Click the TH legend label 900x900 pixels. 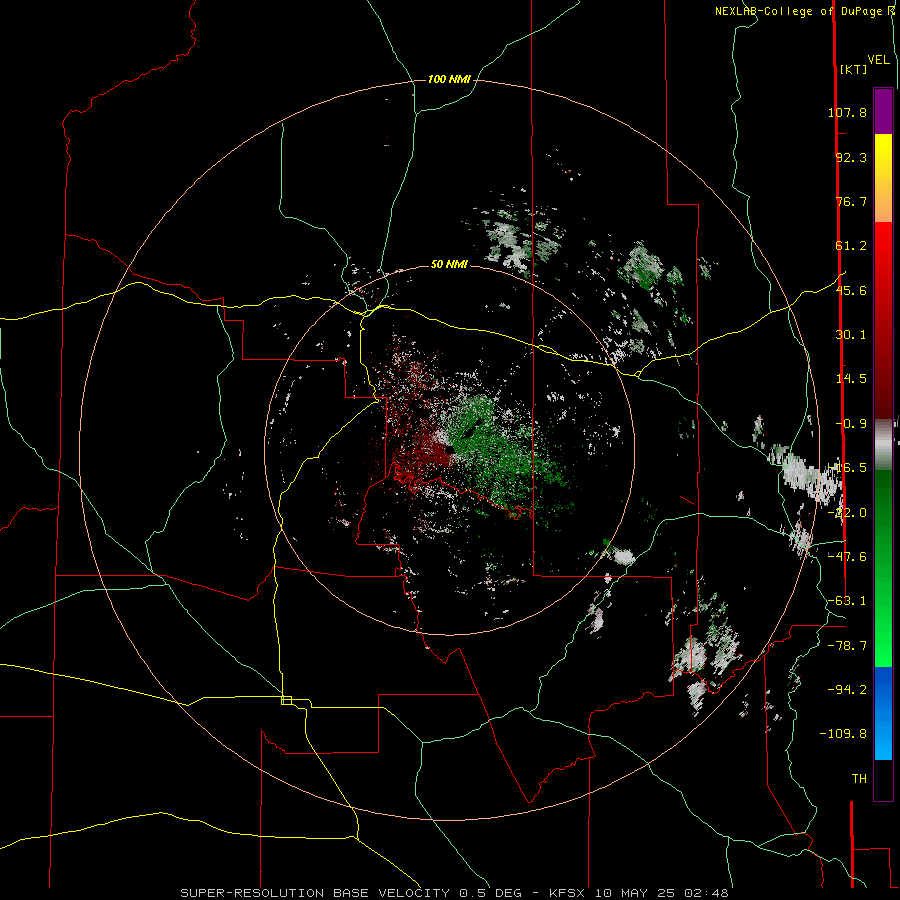tap(859, 779)
